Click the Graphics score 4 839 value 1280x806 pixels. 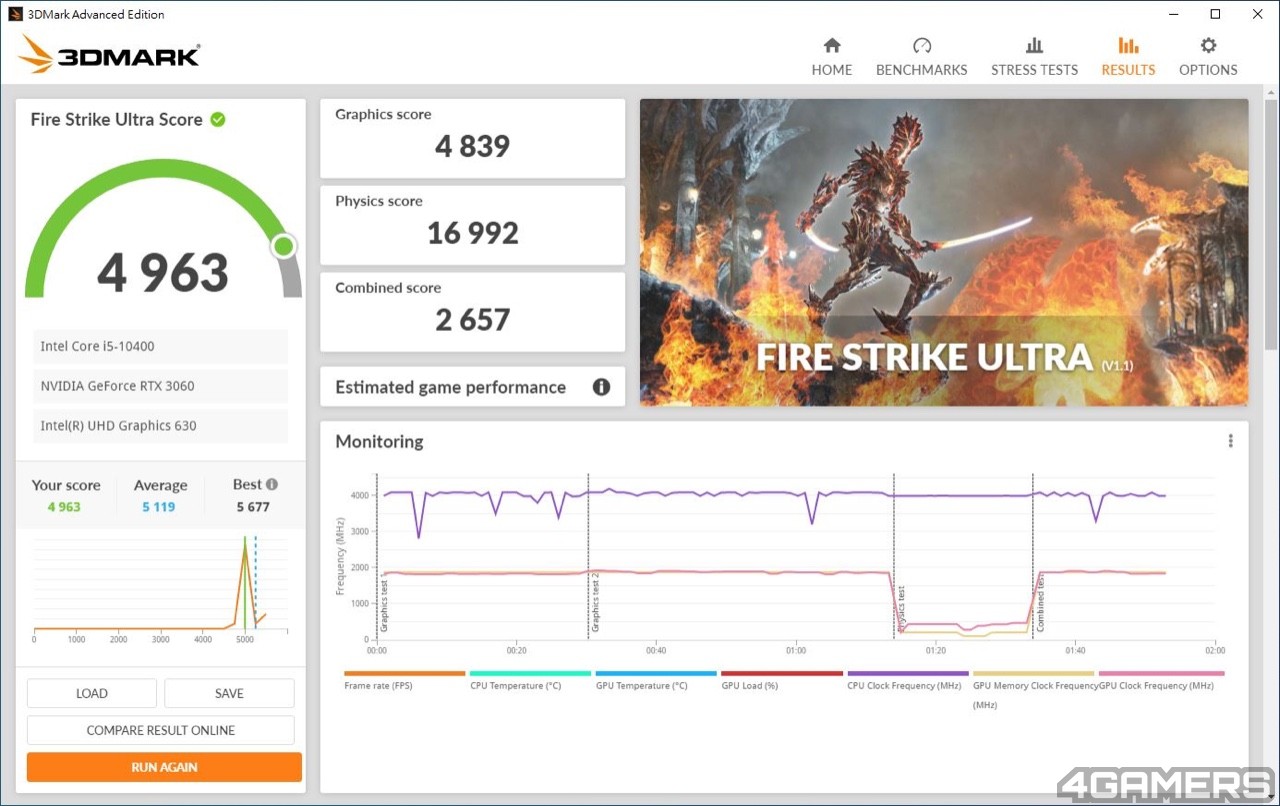(472, 146)
